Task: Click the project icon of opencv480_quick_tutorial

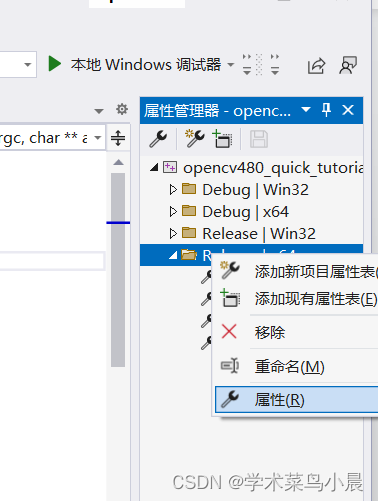Action: pos(170,167)
